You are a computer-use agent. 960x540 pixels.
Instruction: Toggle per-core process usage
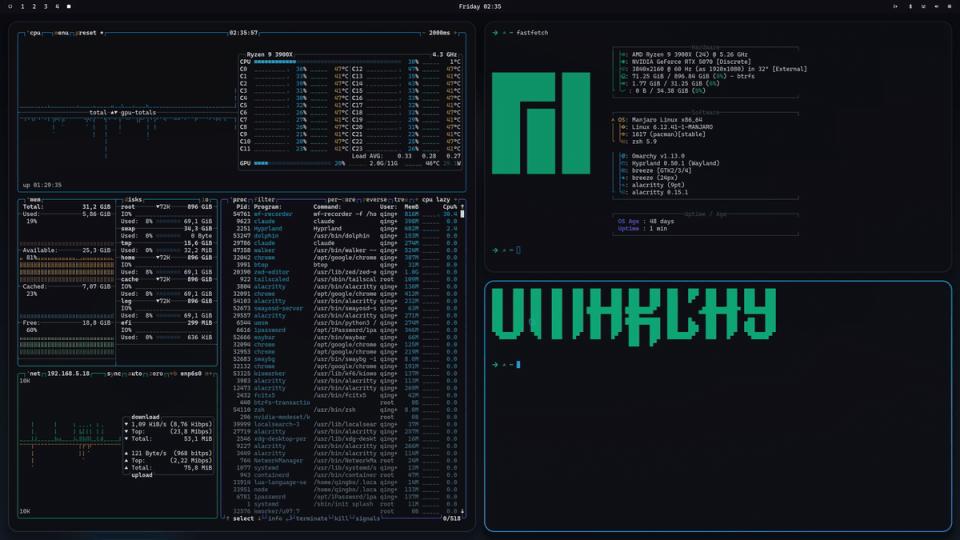click(x=341, y=200)
